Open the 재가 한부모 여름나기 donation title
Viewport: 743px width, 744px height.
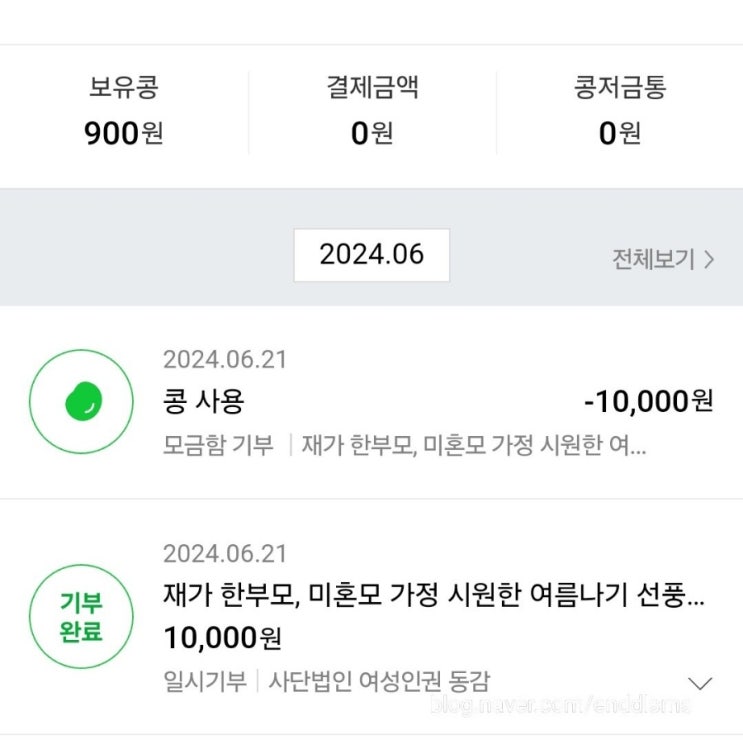[x=433, y=595]
